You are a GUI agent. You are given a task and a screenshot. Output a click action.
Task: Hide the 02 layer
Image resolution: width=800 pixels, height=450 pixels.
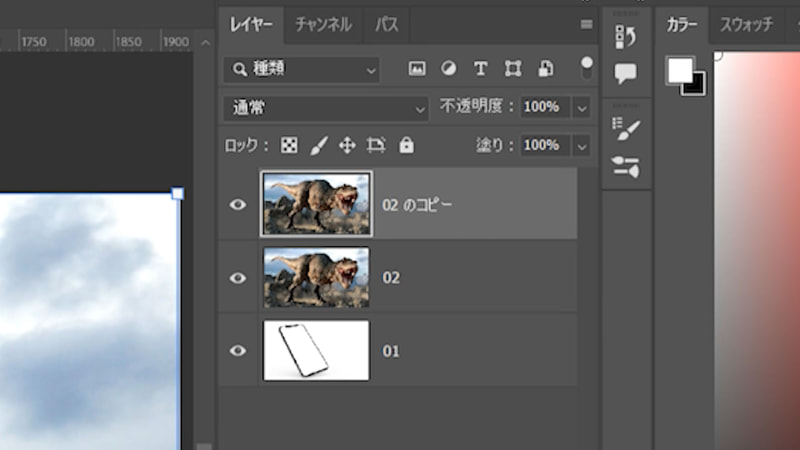pyautogui.click(x=238, y=278)
